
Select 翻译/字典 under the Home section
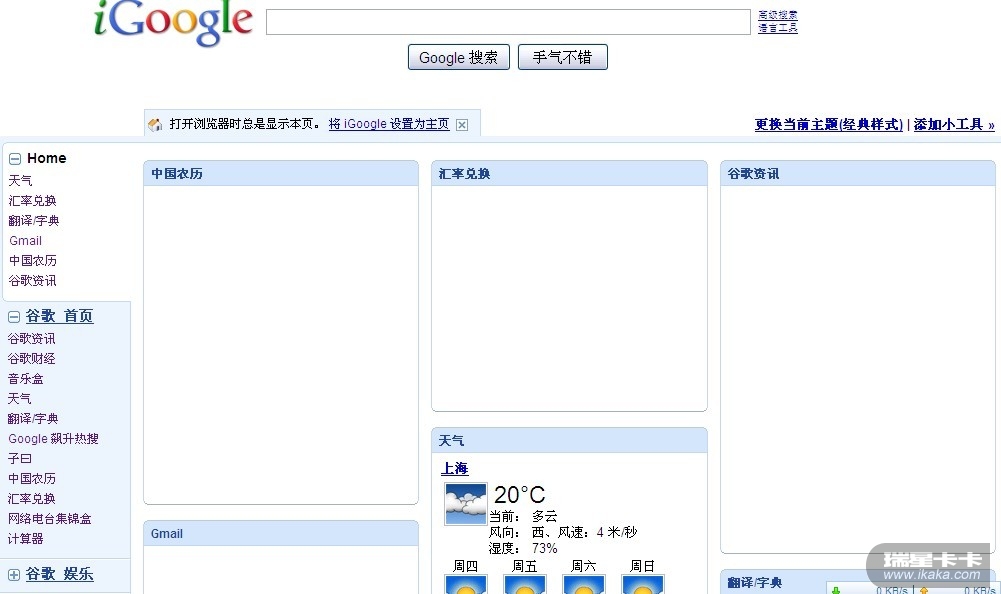34,220
